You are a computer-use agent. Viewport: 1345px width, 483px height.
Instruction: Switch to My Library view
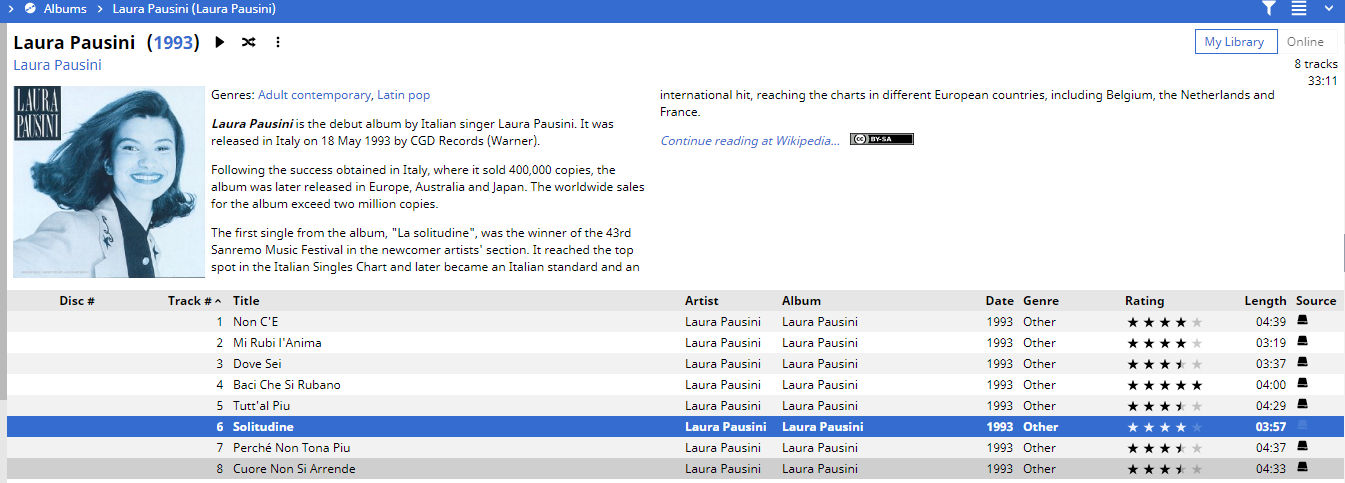click(1235, 42)
